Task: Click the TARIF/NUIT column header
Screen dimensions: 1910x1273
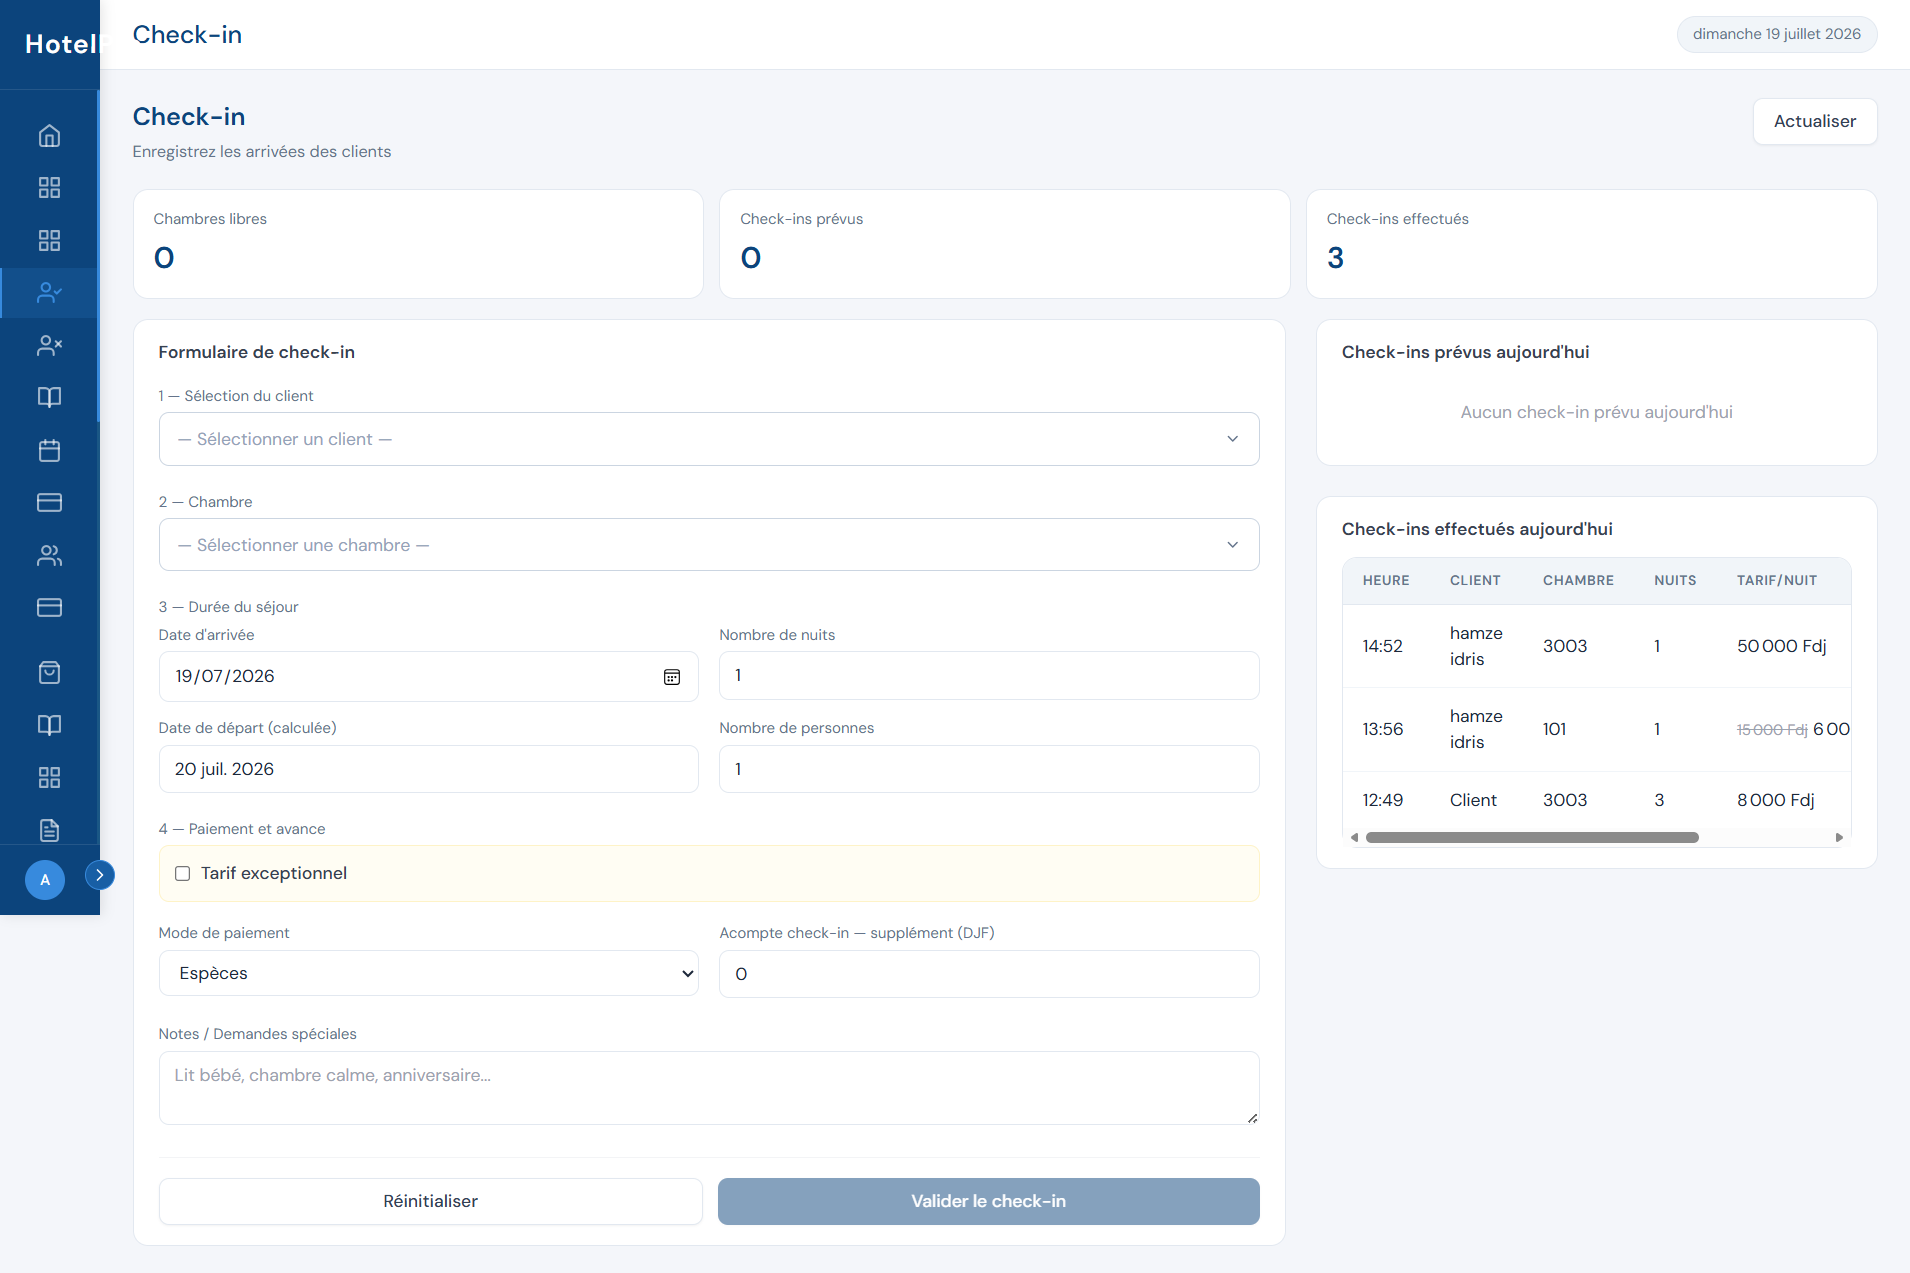Action: tap(1777, 581)
